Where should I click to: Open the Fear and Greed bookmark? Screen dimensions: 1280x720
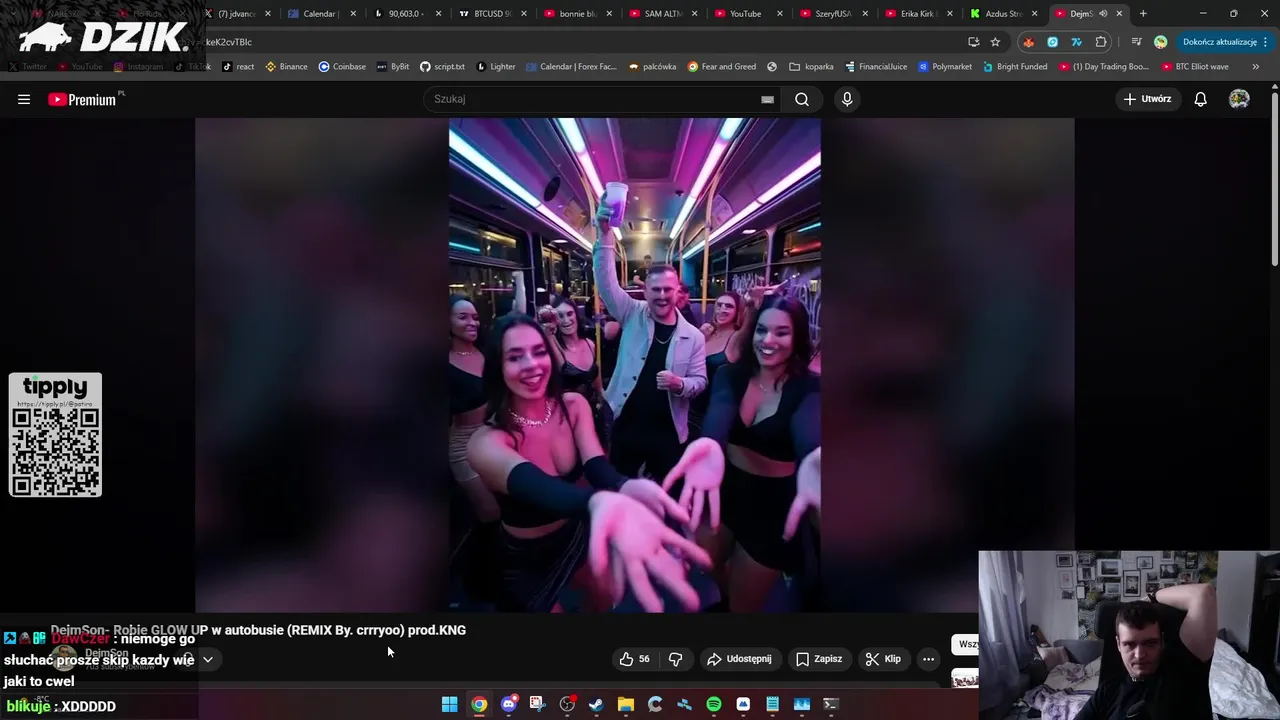[x=722, y=67]
